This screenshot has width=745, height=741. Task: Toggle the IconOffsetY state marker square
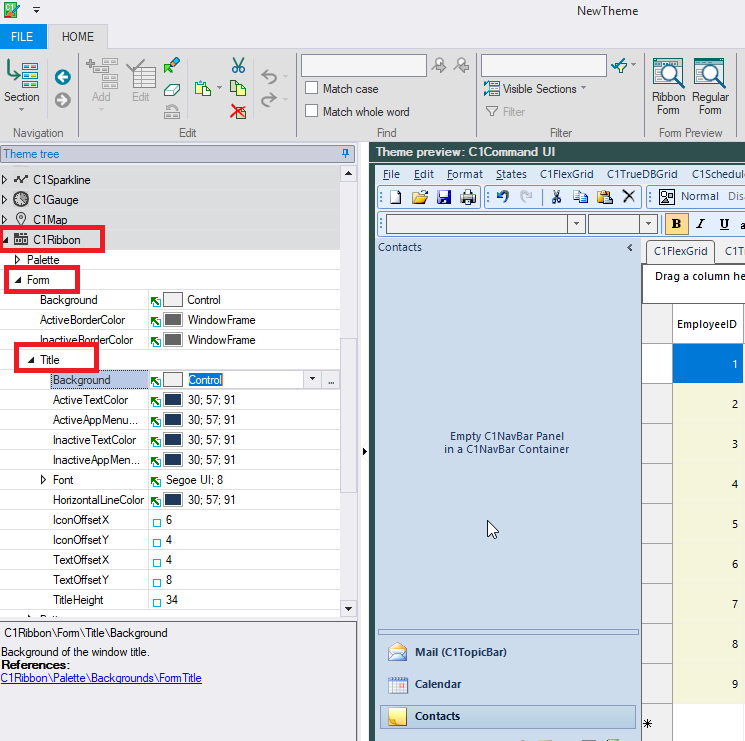[x=157, y=542]
